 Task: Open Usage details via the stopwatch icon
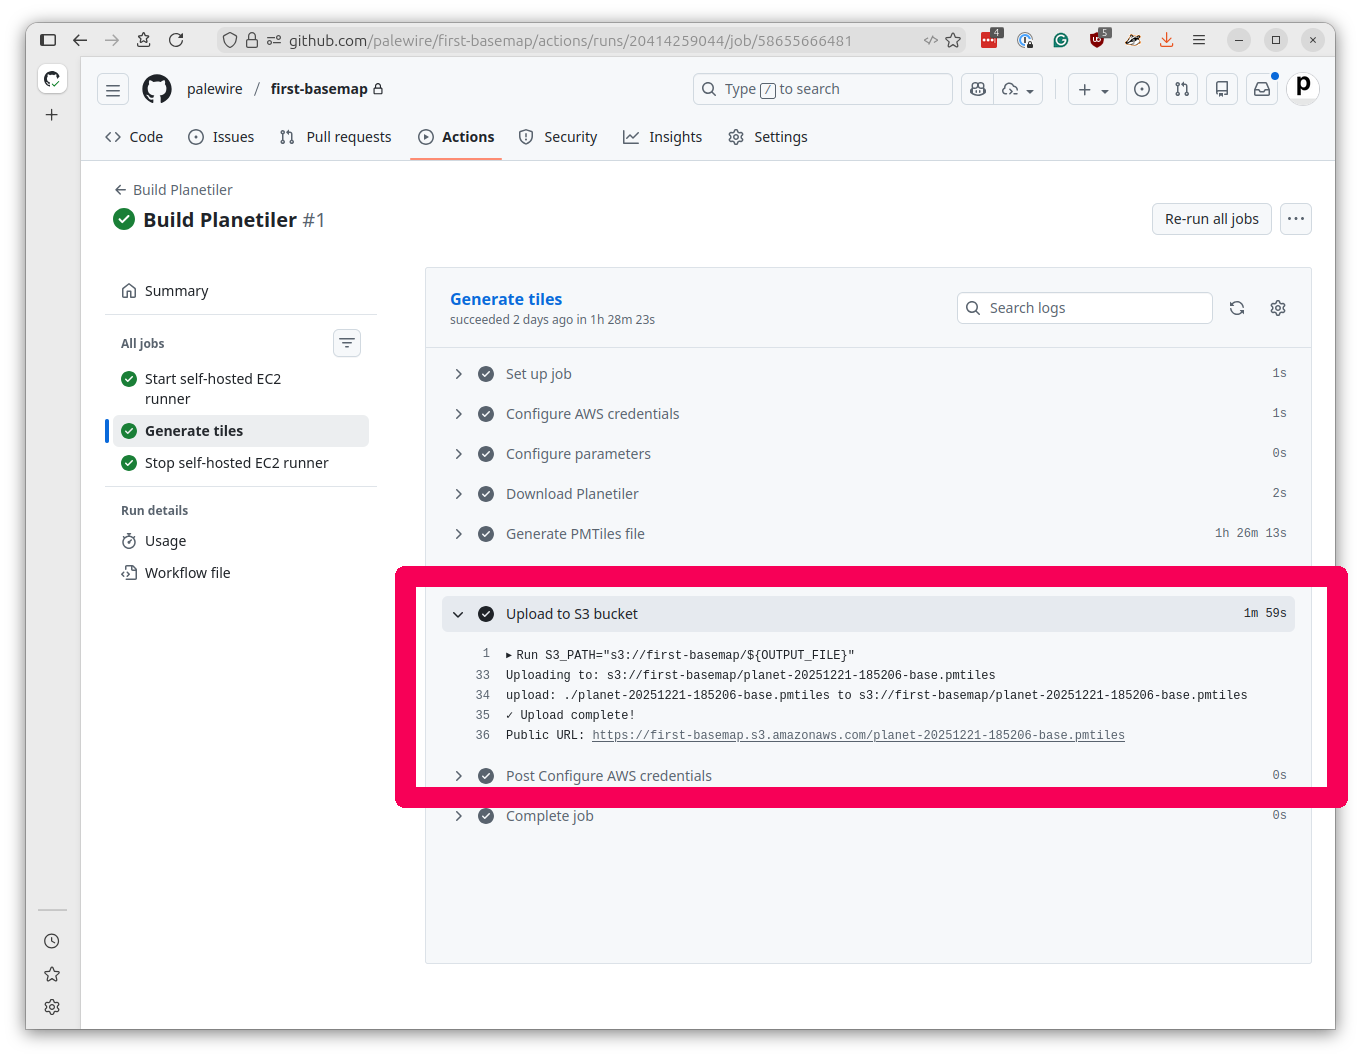pyautogui.click(x=131, y=541)
